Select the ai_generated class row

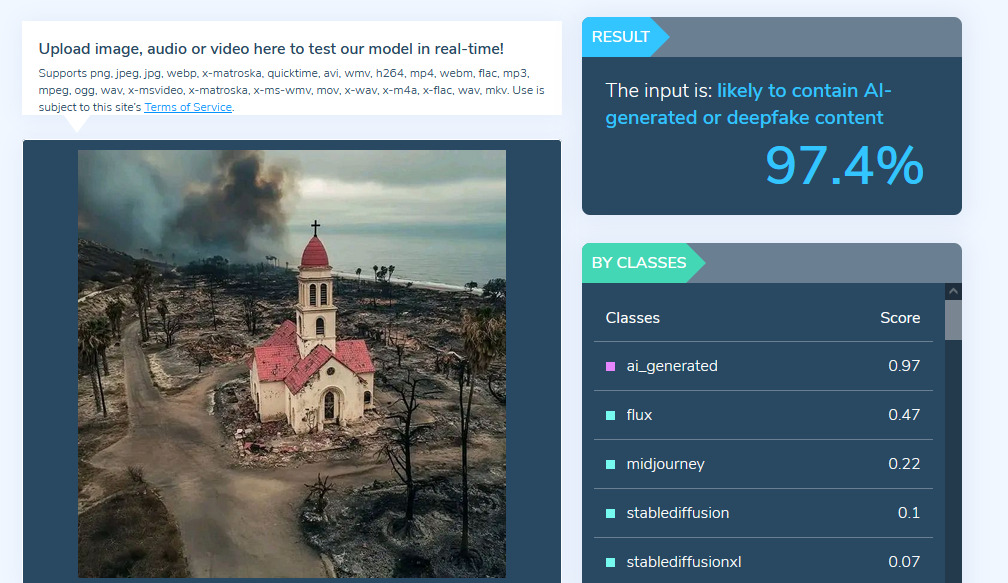763,366
